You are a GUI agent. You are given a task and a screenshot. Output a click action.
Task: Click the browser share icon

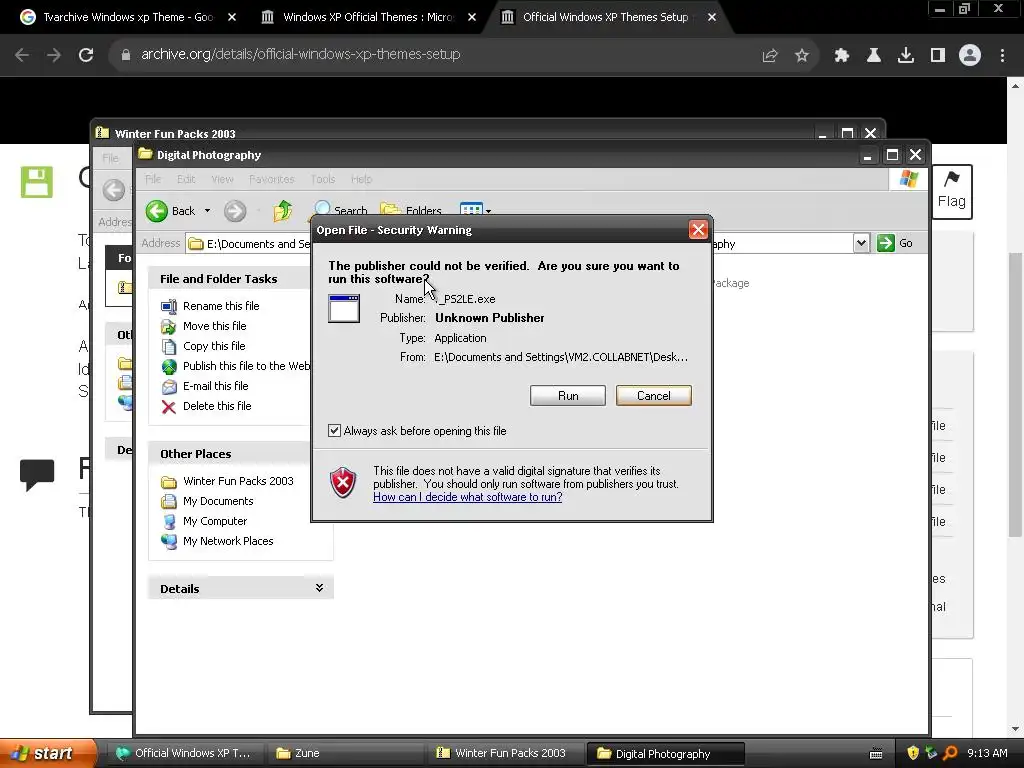point(770,56)
